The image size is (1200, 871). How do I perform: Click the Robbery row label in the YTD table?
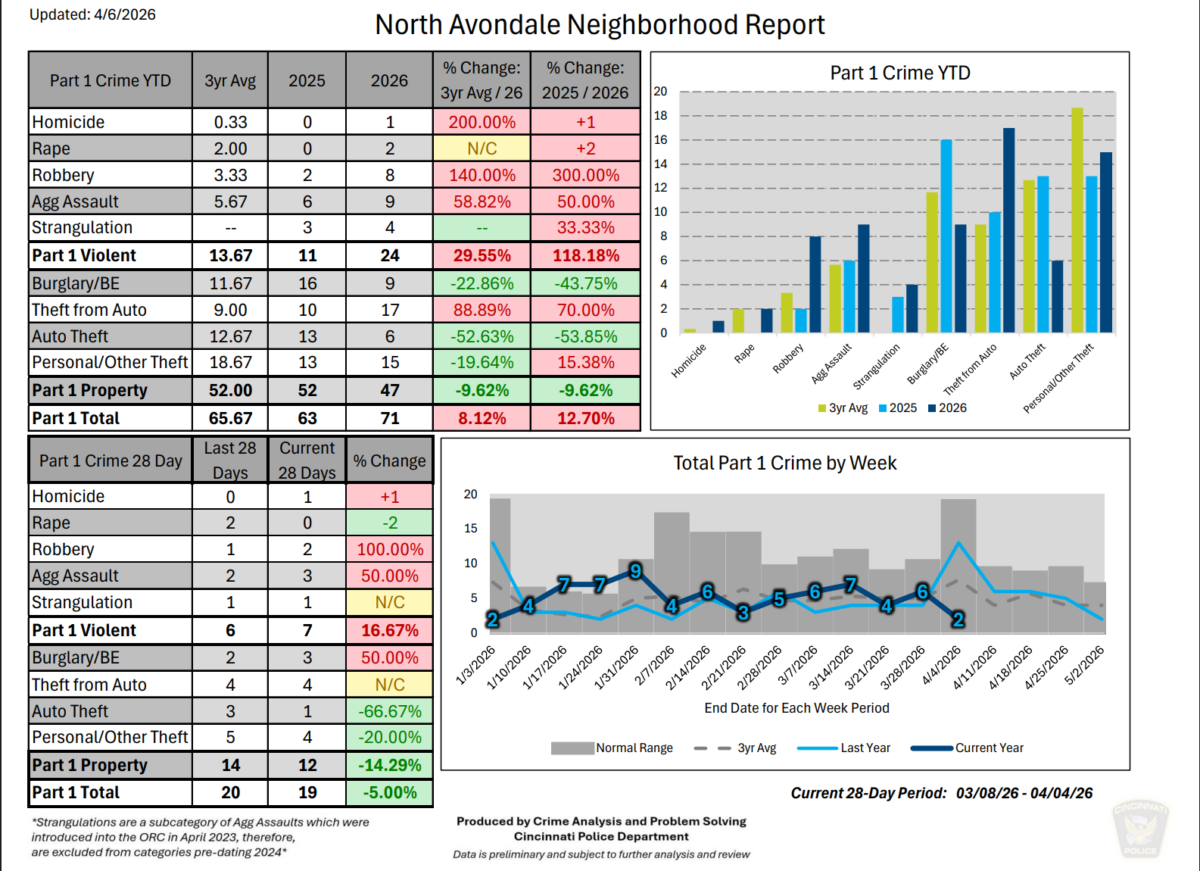62,174
